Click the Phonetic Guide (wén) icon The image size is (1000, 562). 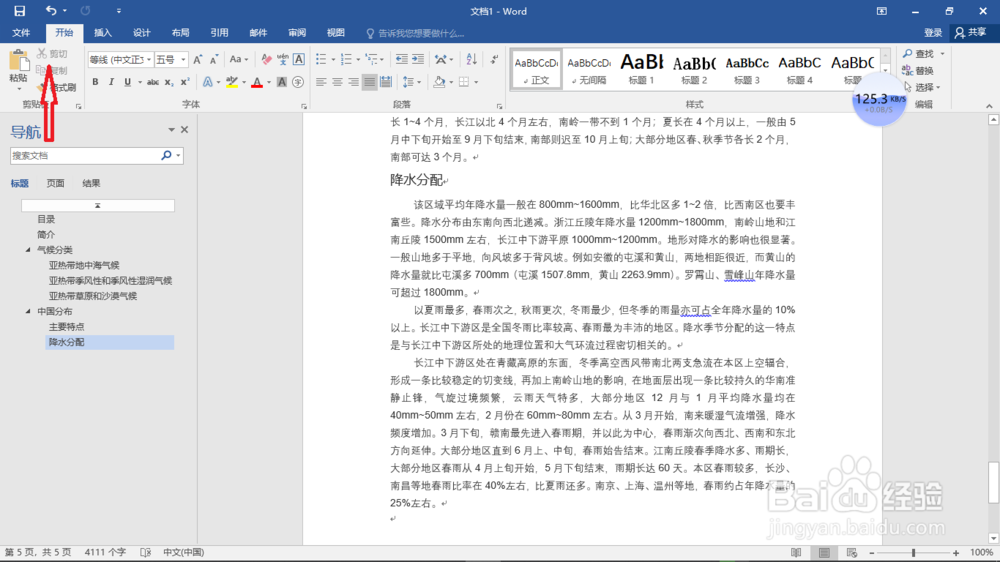(x=283, y=59)
